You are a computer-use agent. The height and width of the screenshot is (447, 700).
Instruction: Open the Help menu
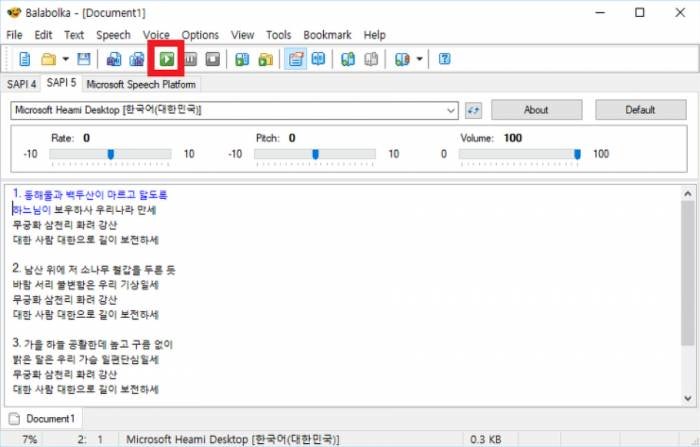tap(374, 35)
